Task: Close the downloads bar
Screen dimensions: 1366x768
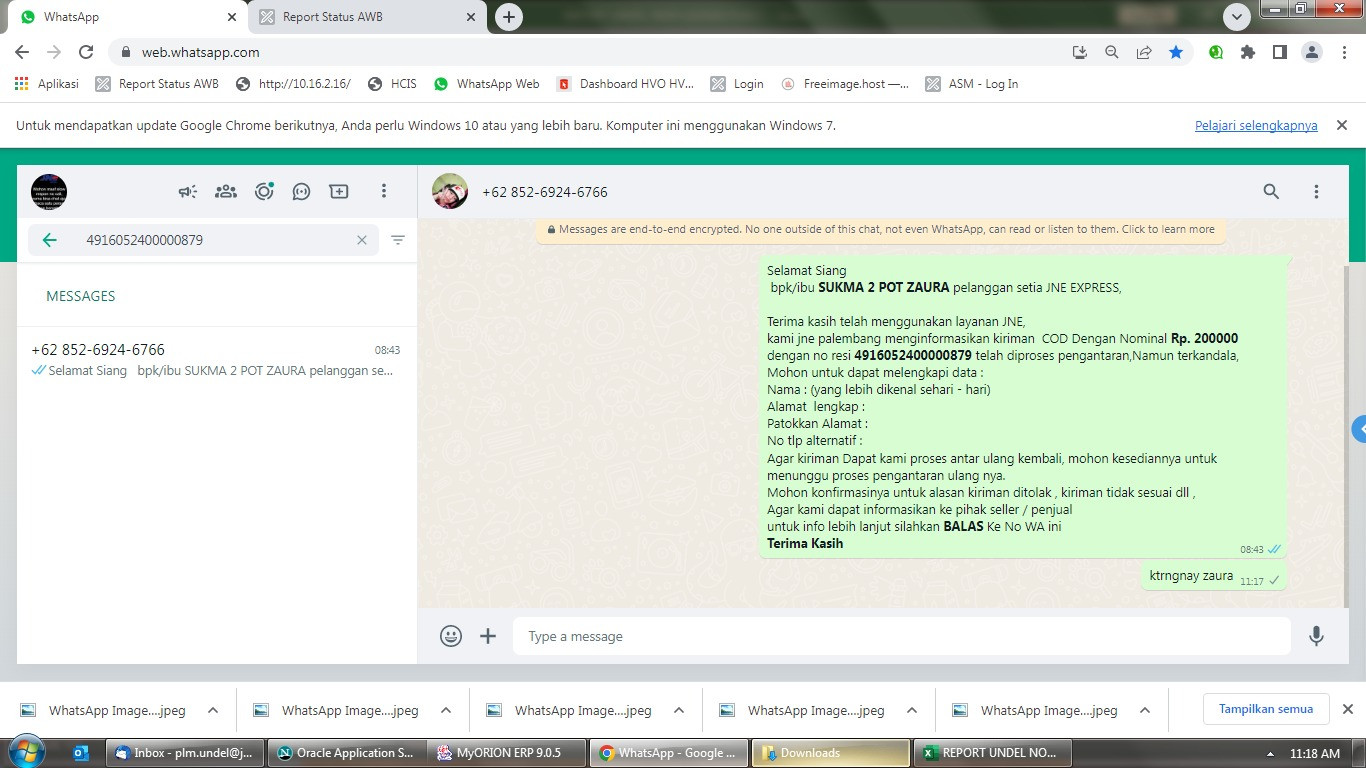Action: (1347, 709)
